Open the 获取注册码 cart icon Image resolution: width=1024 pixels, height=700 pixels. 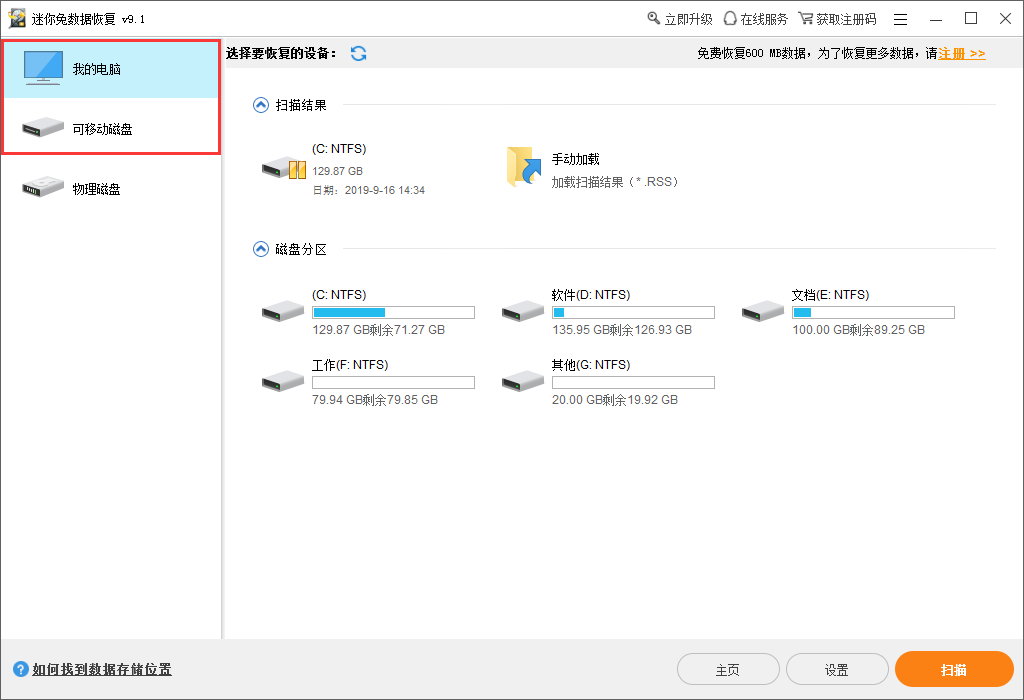[x=806, y=18]
